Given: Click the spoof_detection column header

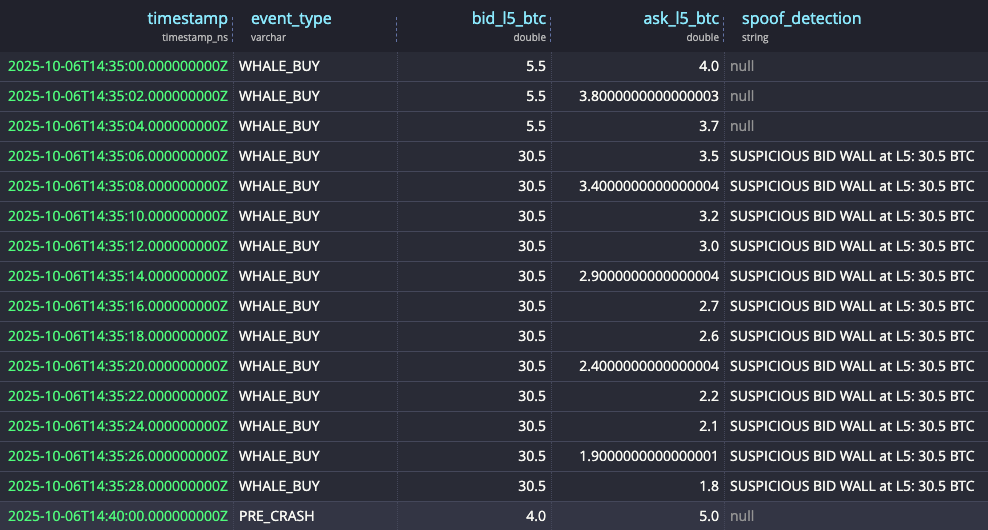Looking at the screenshot, I should coord(801,19).
